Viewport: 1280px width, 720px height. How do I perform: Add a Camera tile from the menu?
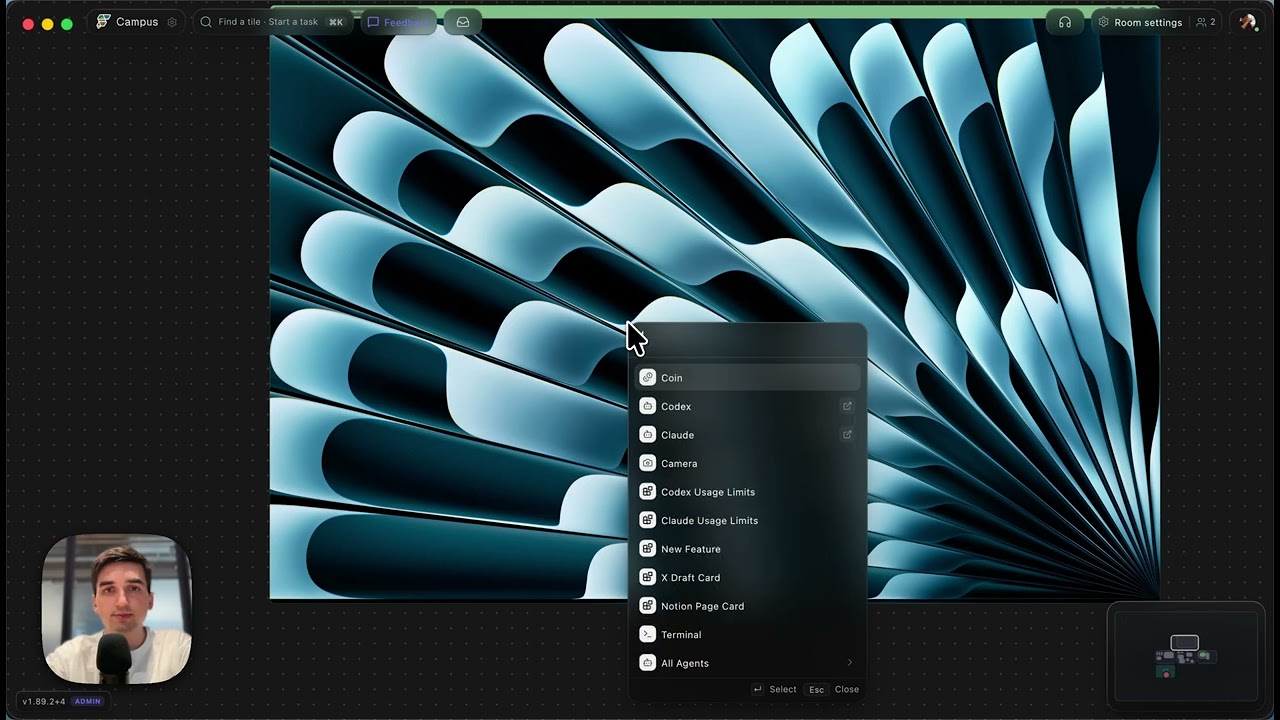tap(748, 463)
